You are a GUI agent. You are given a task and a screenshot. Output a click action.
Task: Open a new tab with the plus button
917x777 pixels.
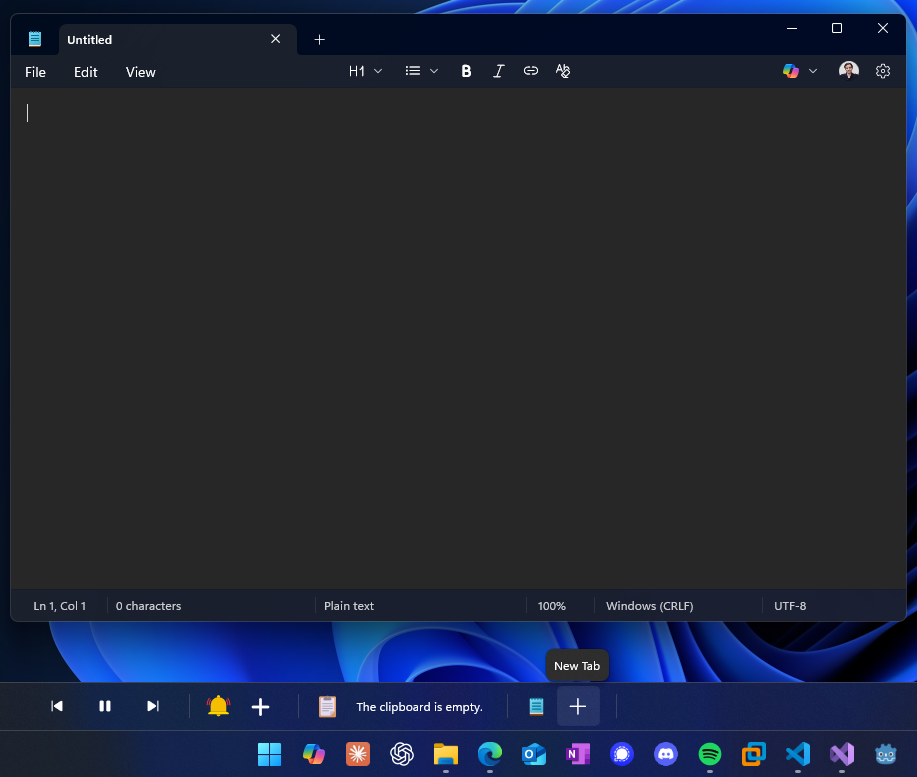click(320, 39)
